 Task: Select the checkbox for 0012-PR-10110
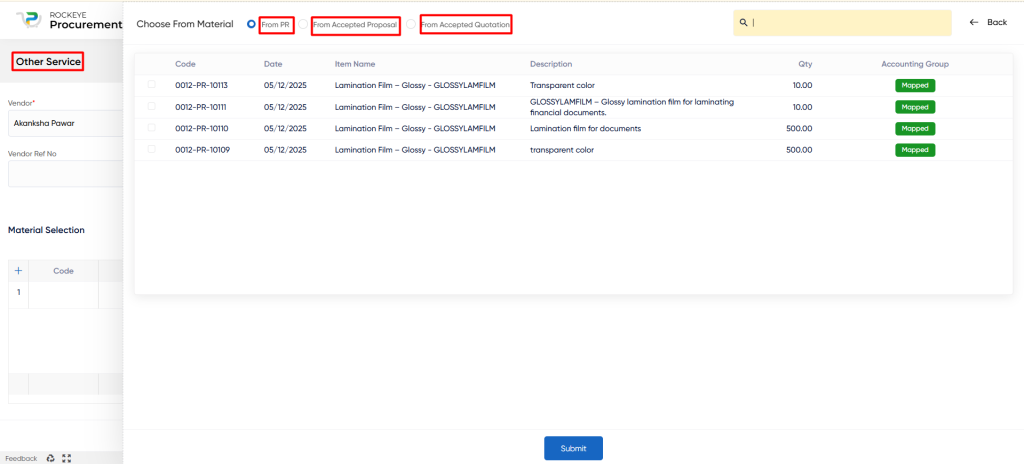152,128
